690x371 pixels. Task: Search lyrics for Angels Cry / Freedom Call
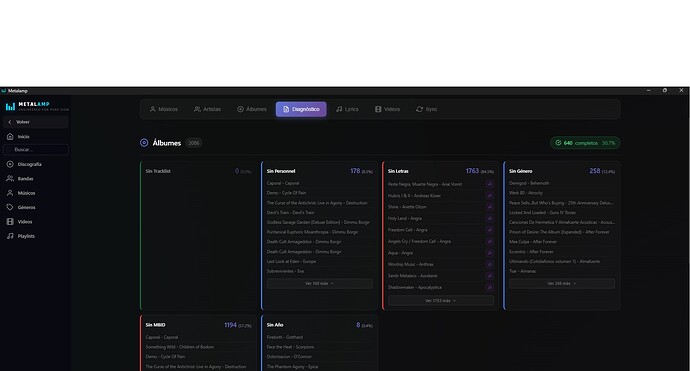(x=489, y=241)
